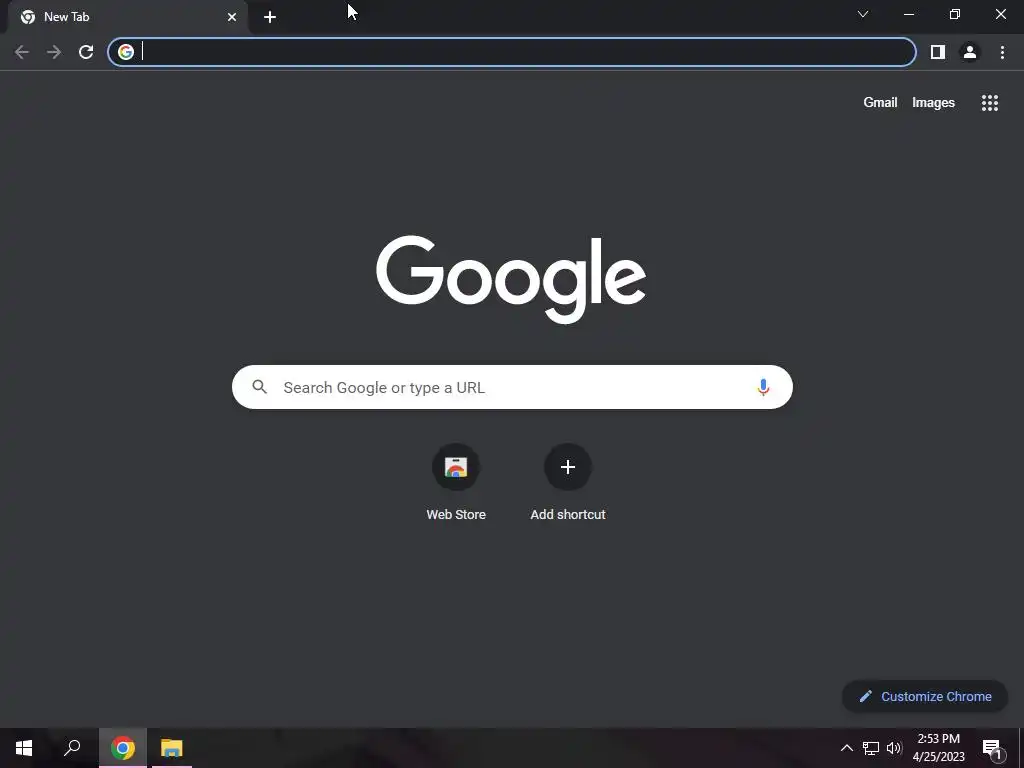
Task: Minimize the Chrome window
Action: (909, 14)
